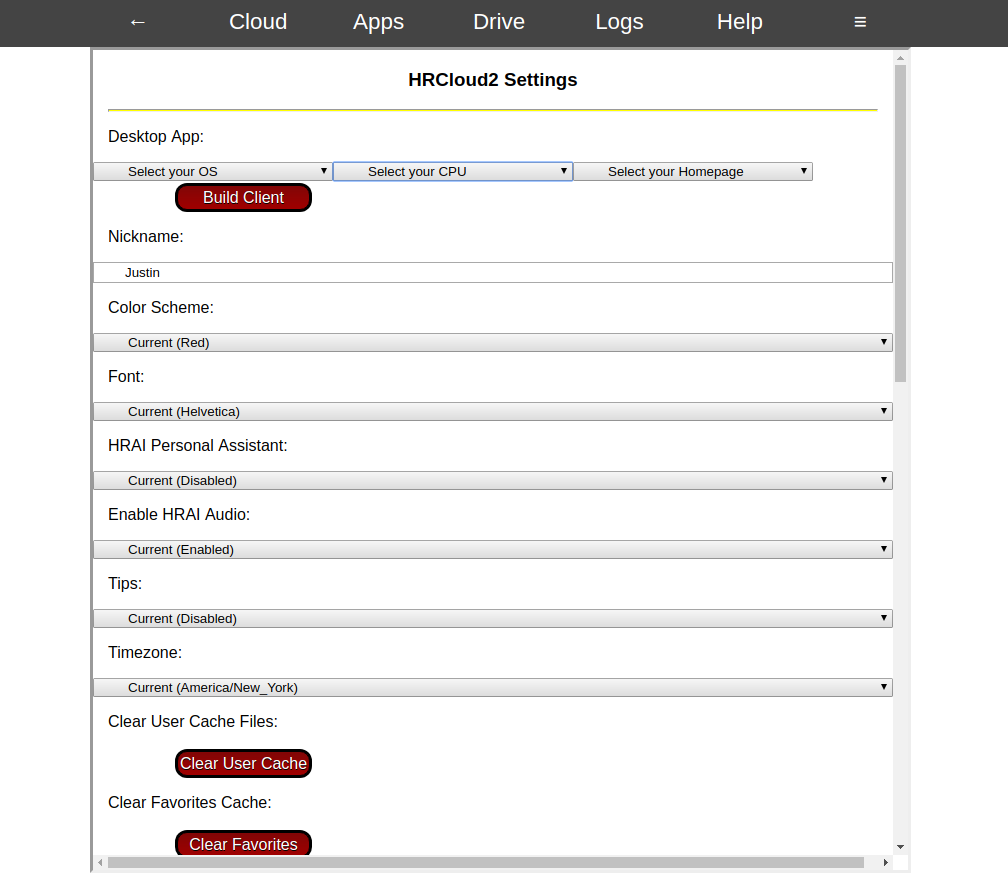Open the Select your Homepage dropdown
The image size is (1008, 876).
(693, 171)
